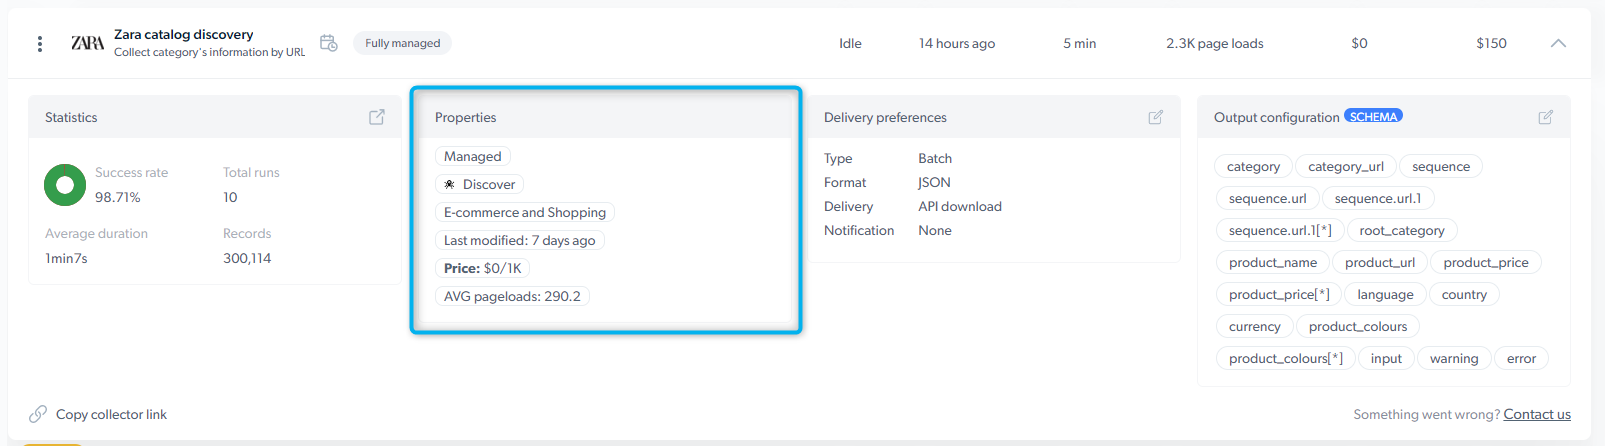The height and width of the screenshot is (446, 1605).
Task: Edit Output configuration via pencil icon
Action: click(x=1546, y=117)
